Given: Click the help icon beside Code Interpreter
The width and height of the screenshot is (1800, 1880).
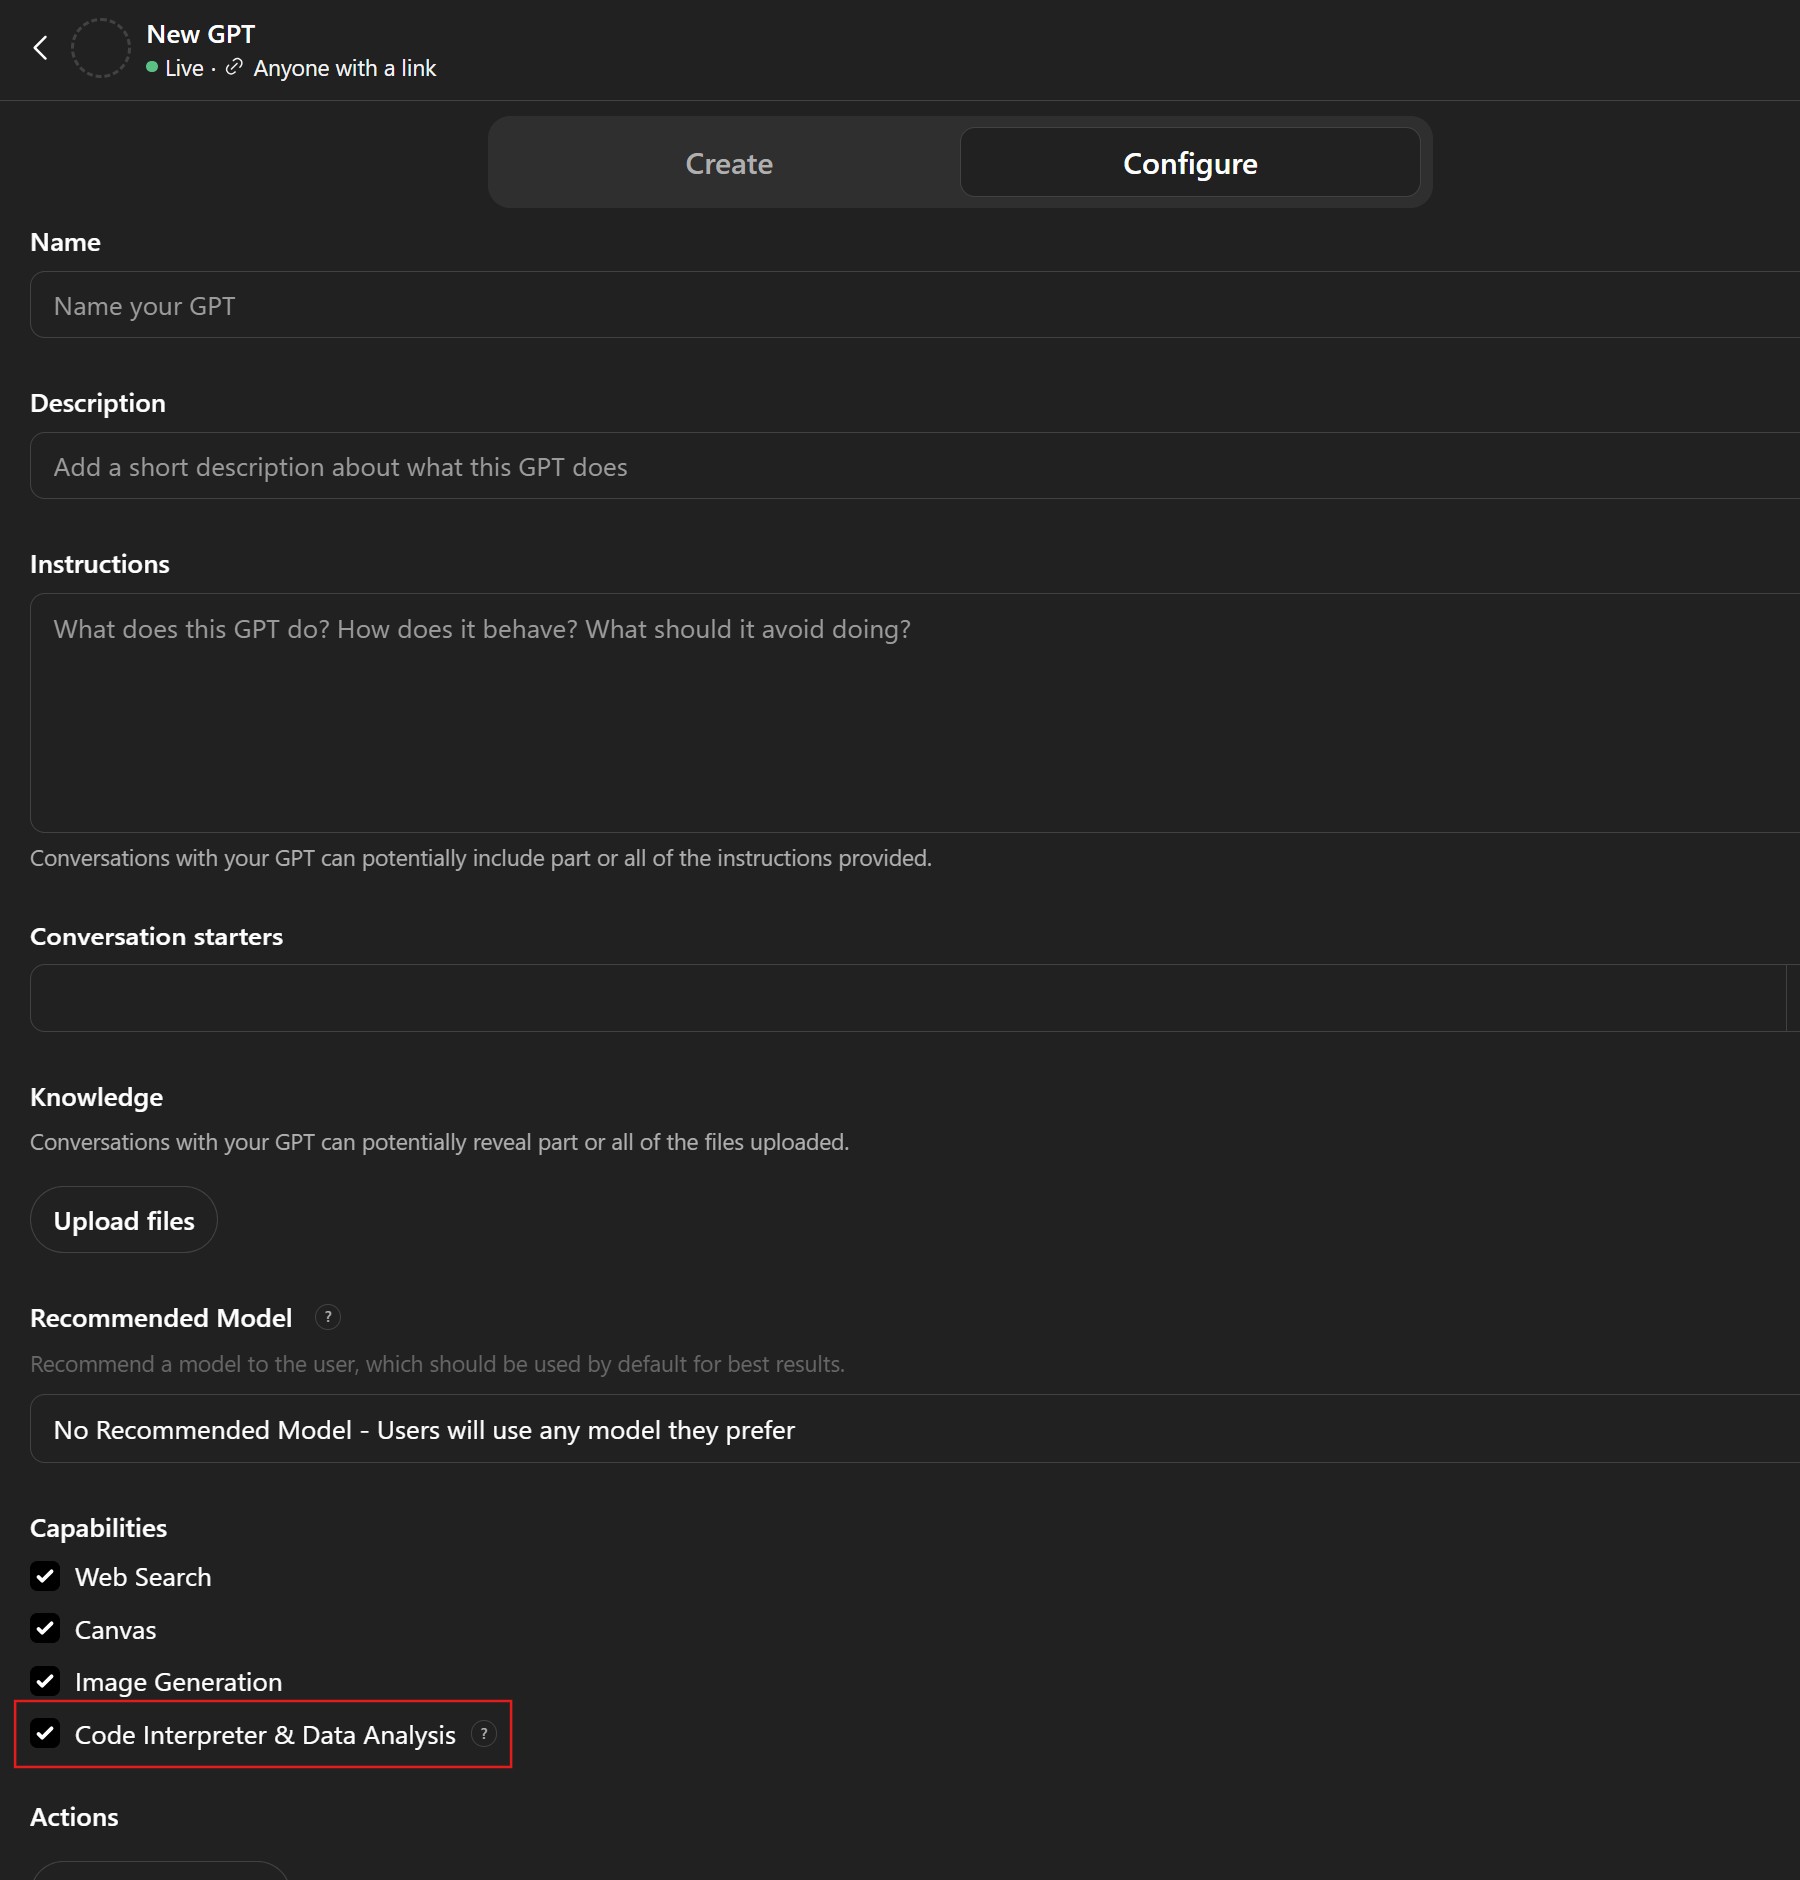Looking at the screenshot, I should pos(484,1736).
